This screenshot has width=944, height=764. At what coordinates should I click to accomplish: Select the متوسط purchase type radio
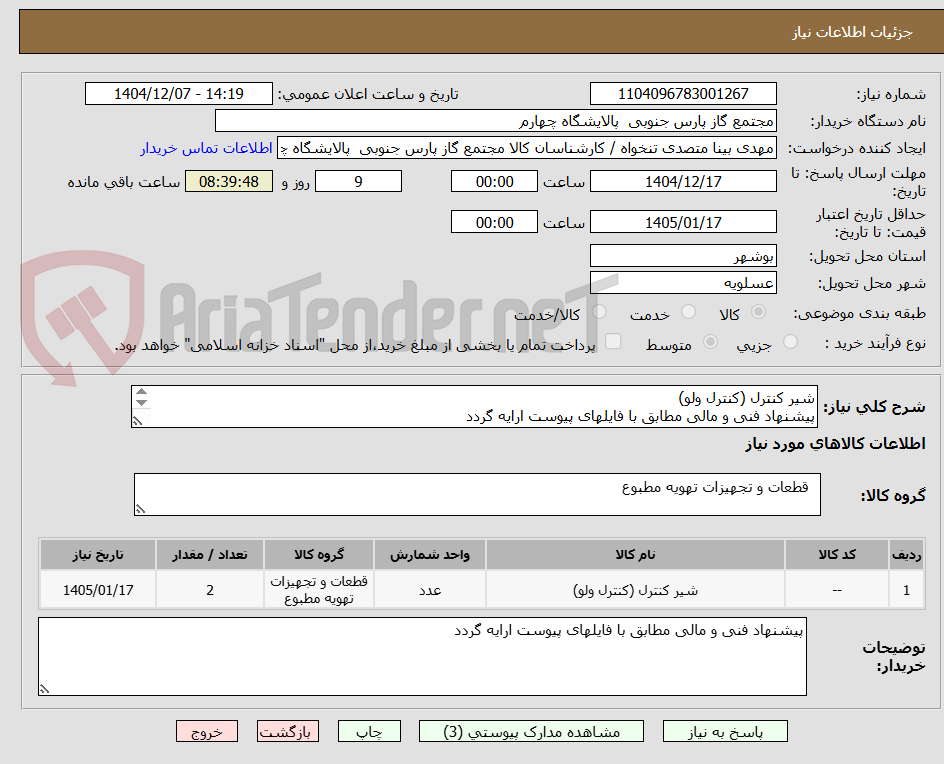pyautogui.click(x=710, y=342)
